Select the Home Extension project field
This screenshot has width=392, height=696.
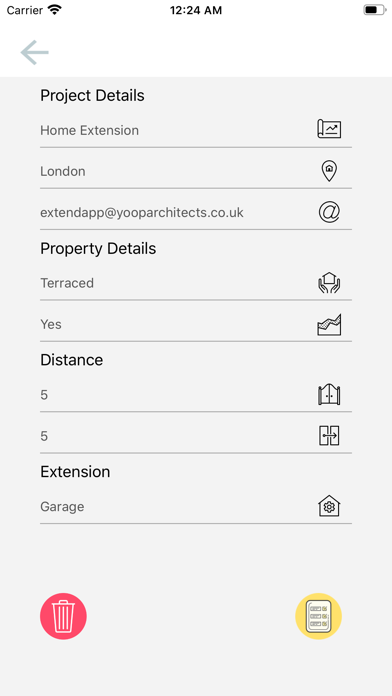[x=196, y=130]
